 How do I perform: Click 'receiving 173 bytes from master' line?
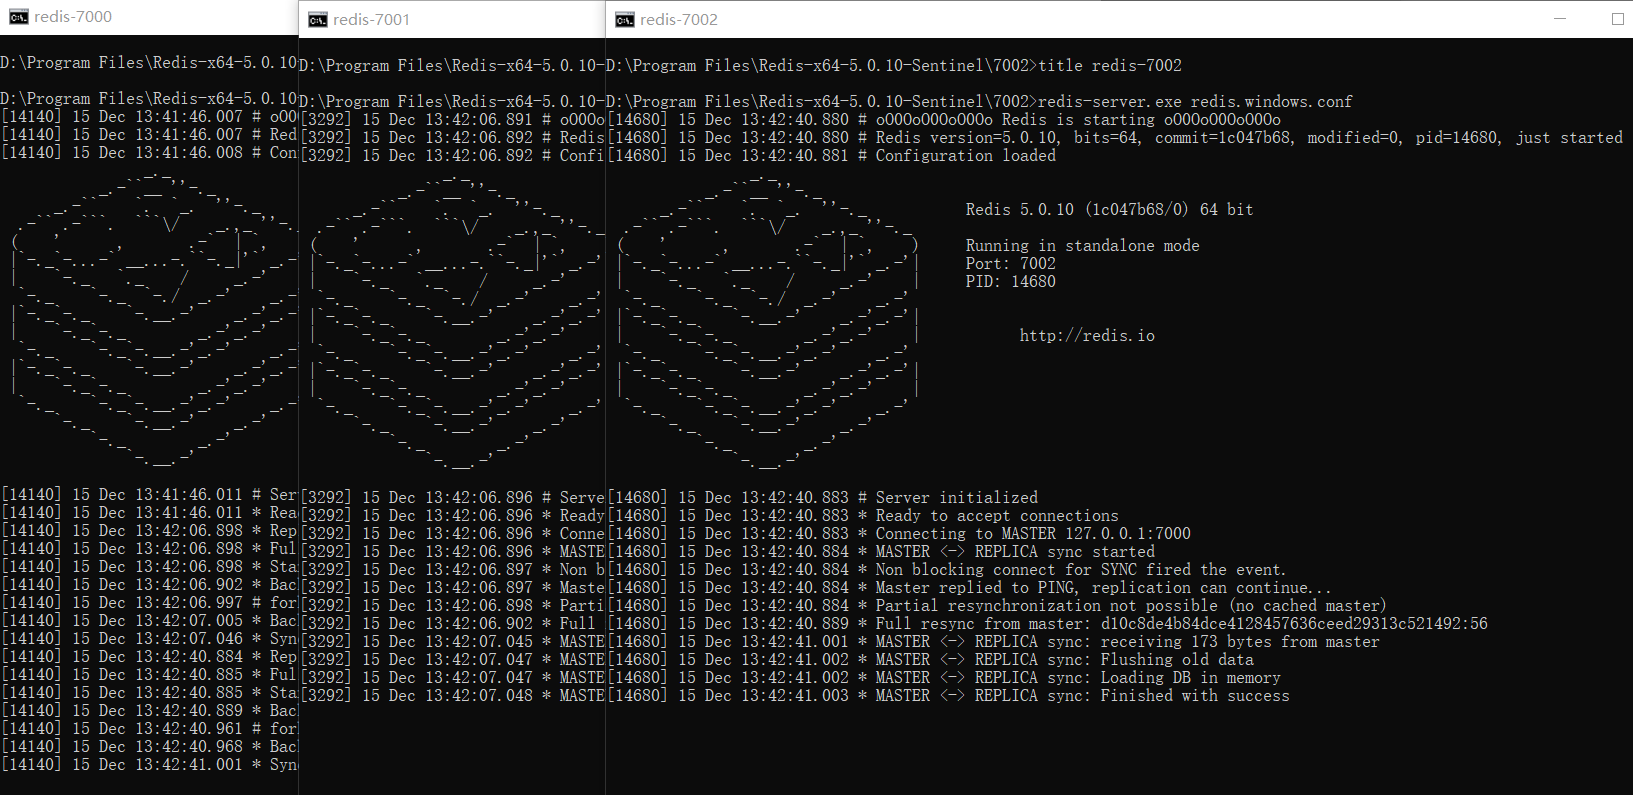pyautogui.click(x=994, y=642)
